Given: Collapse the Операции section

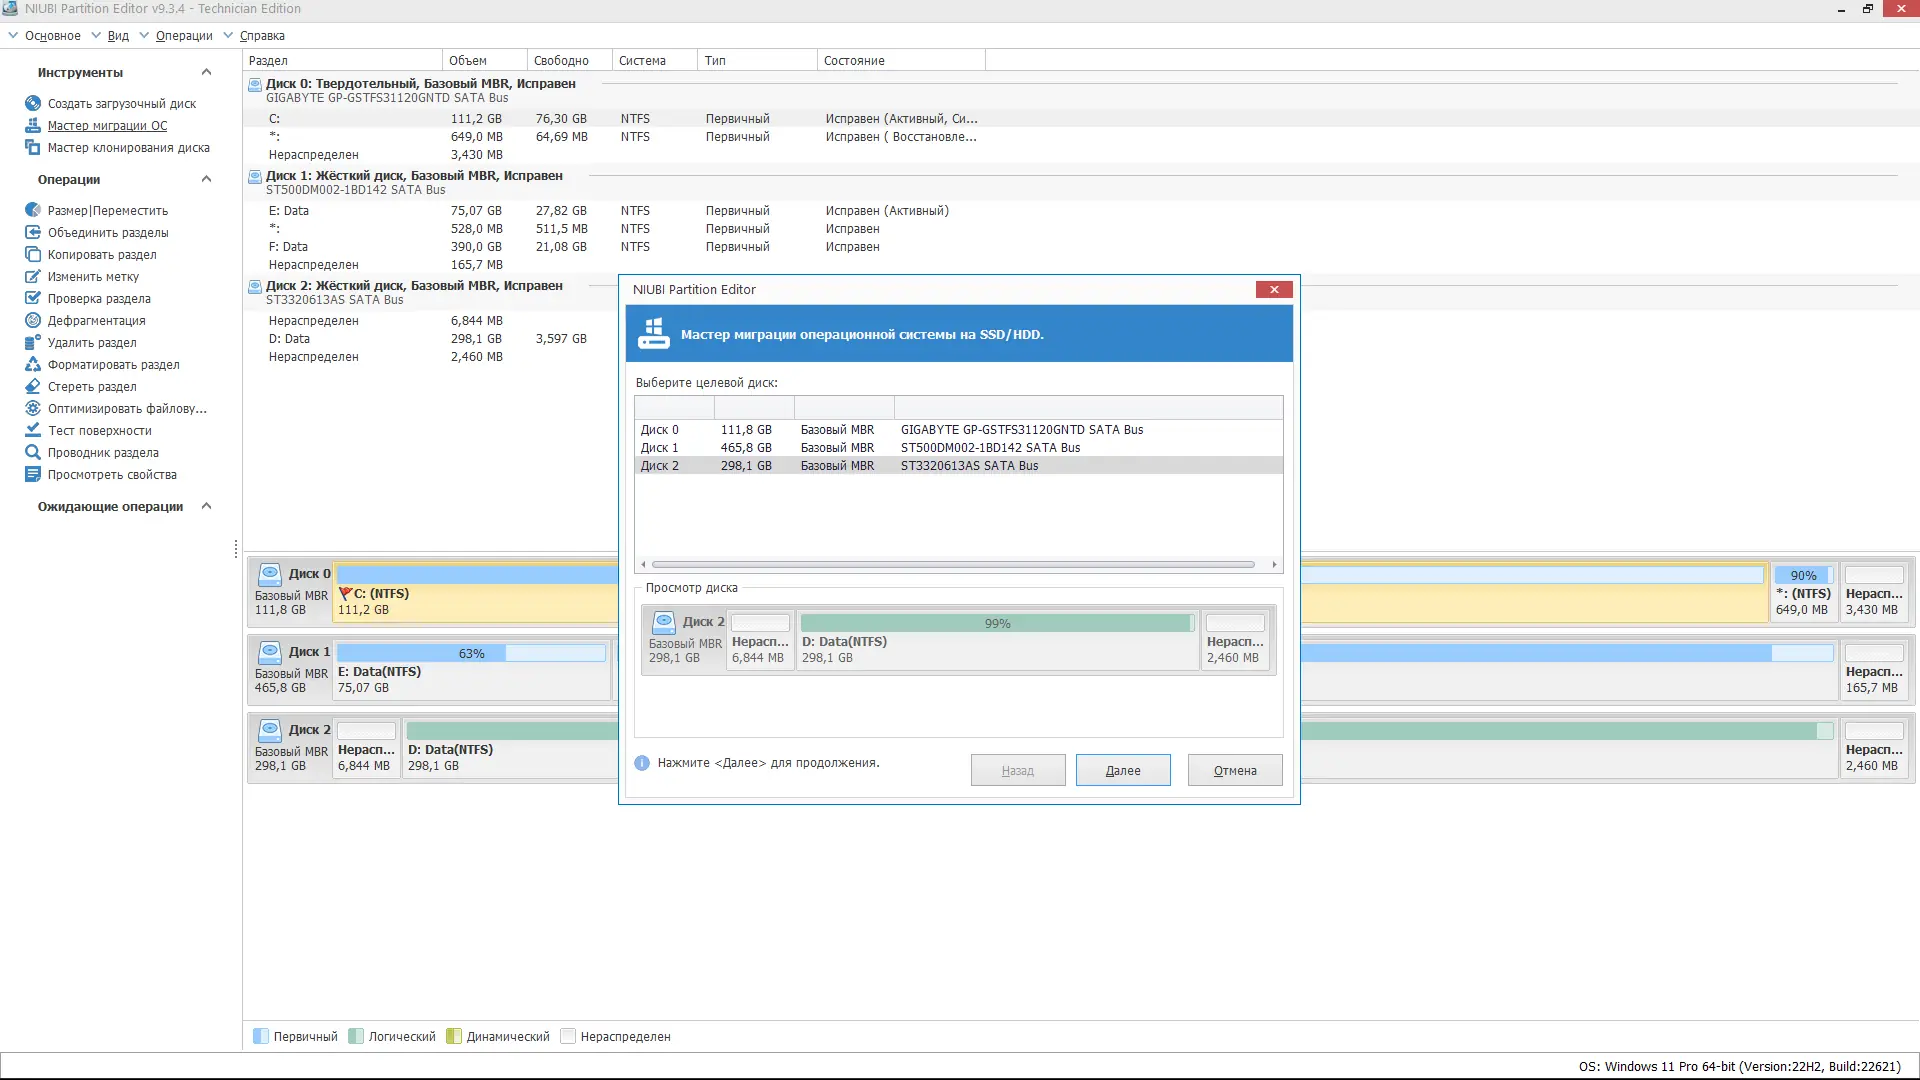Looking at the screenshot, I should coord(206,179).
